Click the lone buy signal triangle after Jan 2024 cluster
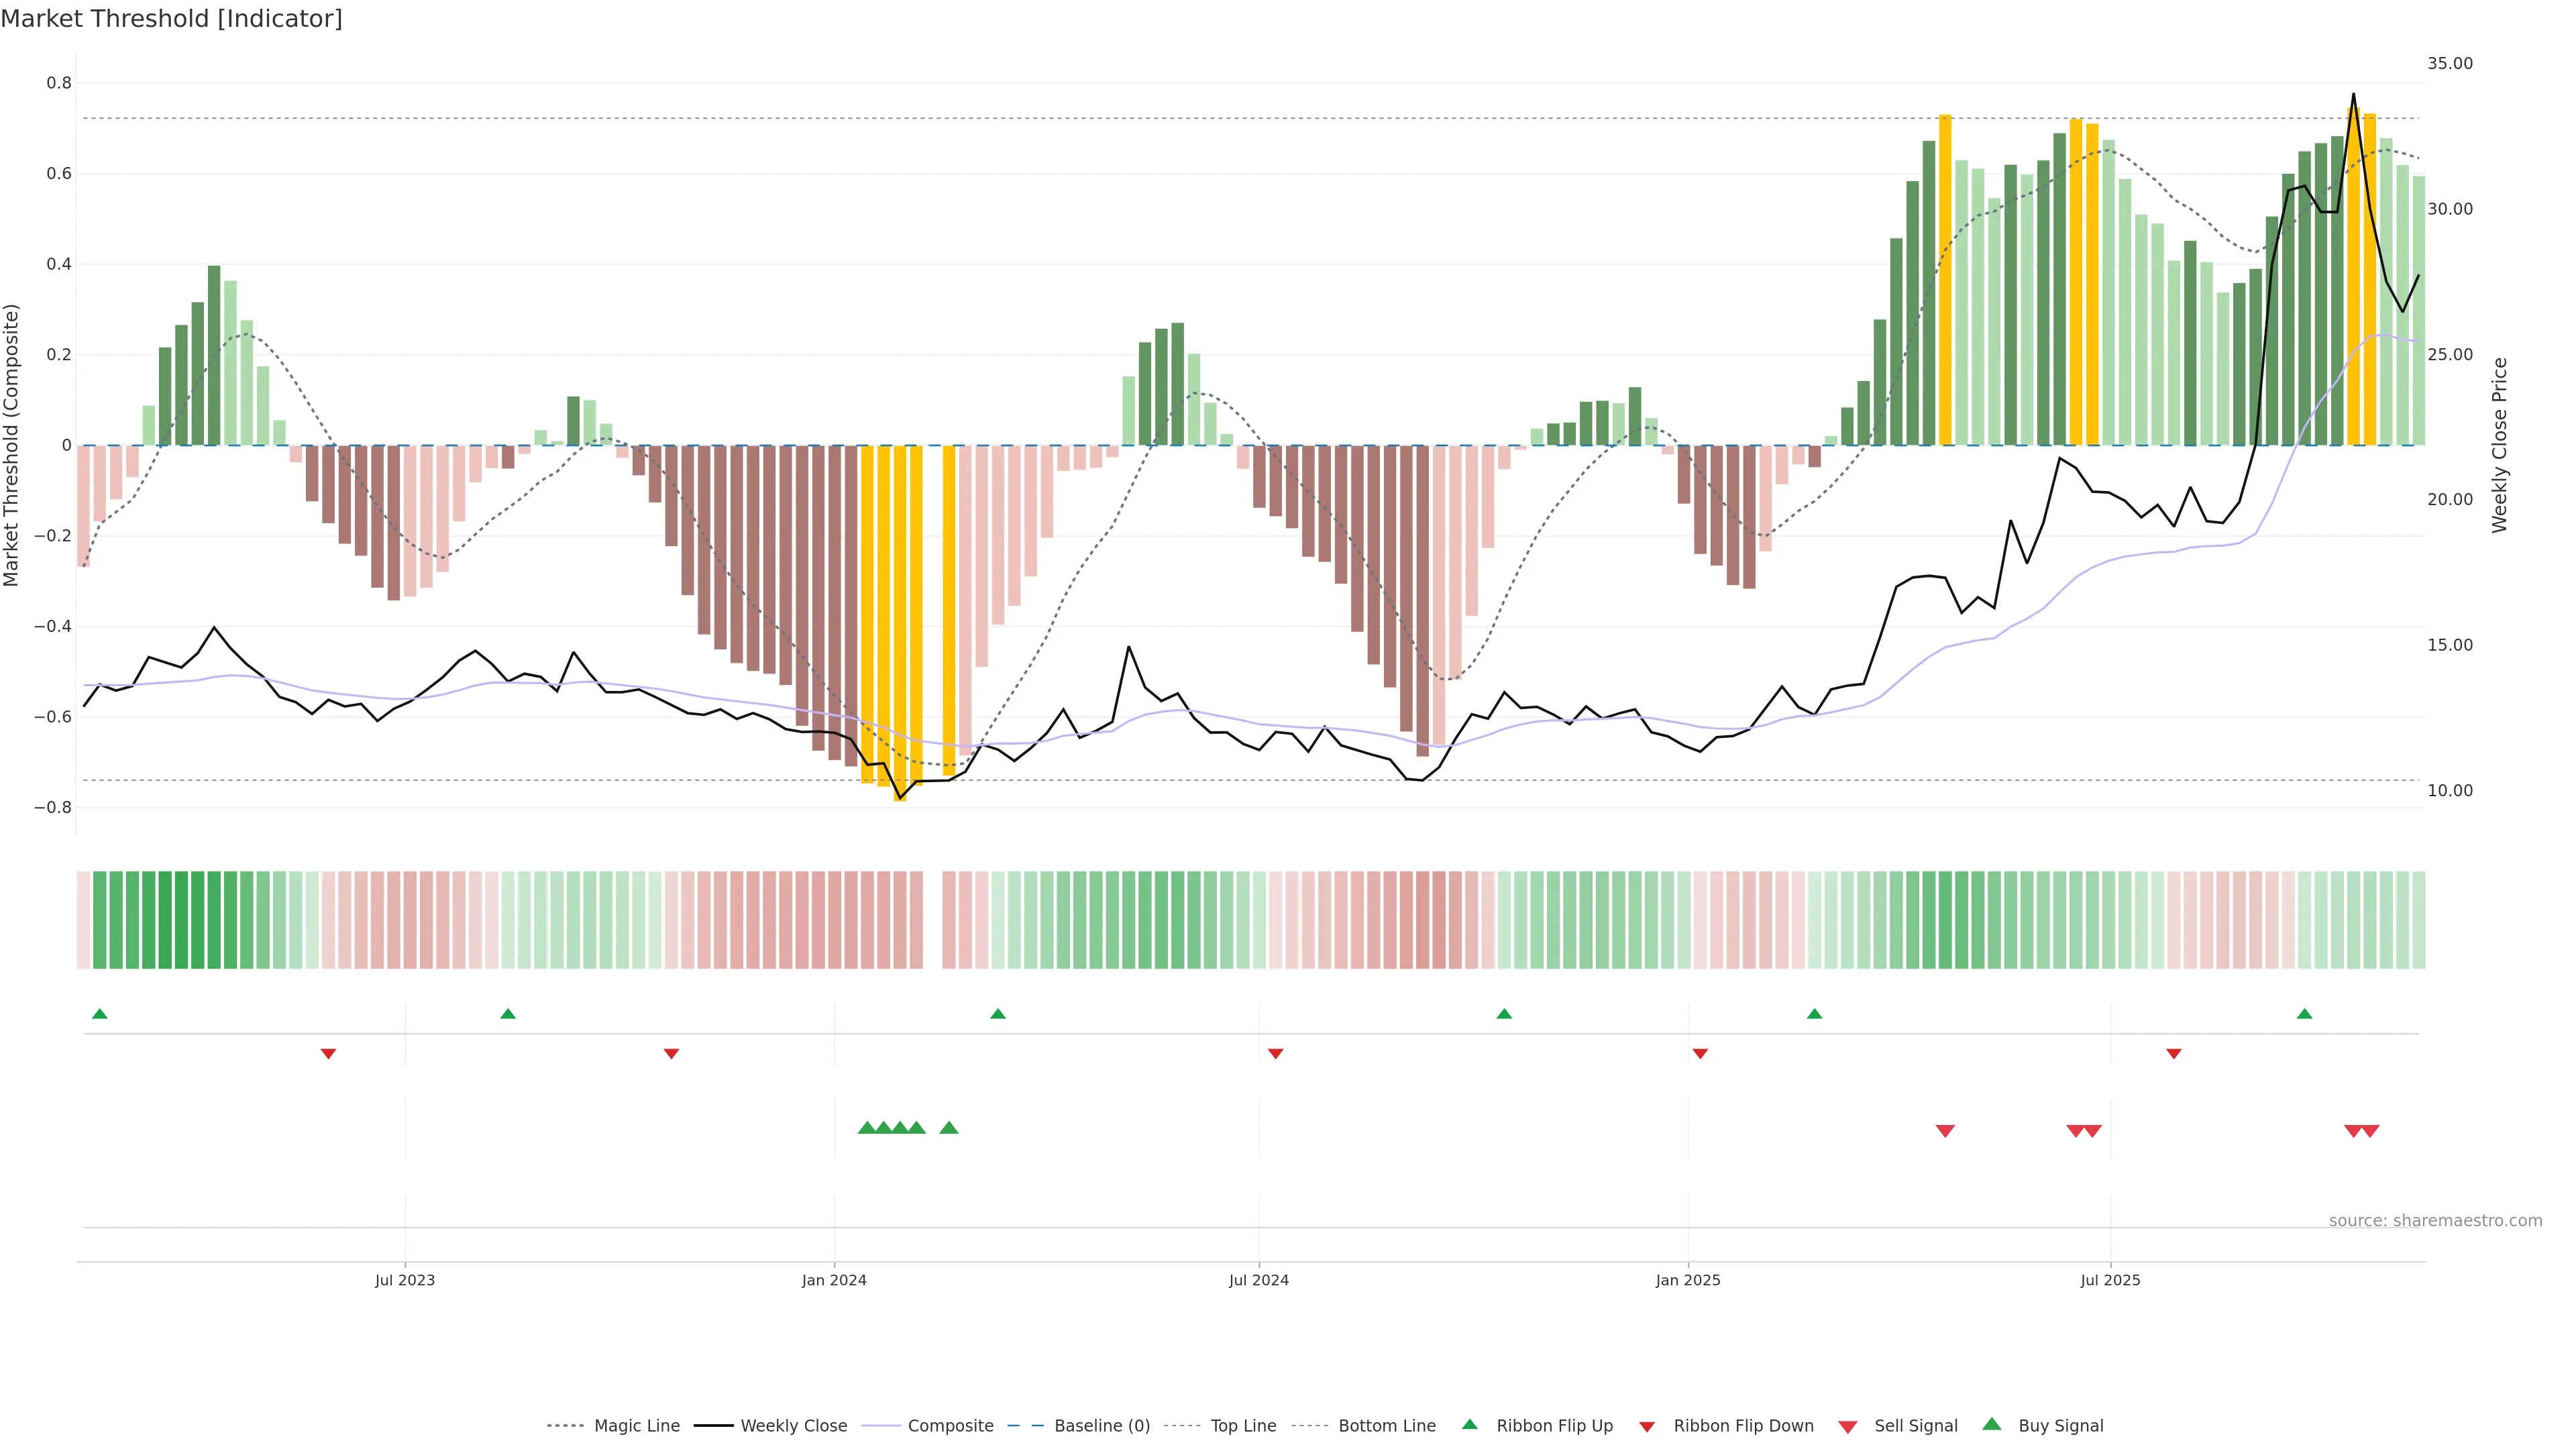Image resolution: width=2576 pixels, height=1449 pixels. (x=949, y=1128)
